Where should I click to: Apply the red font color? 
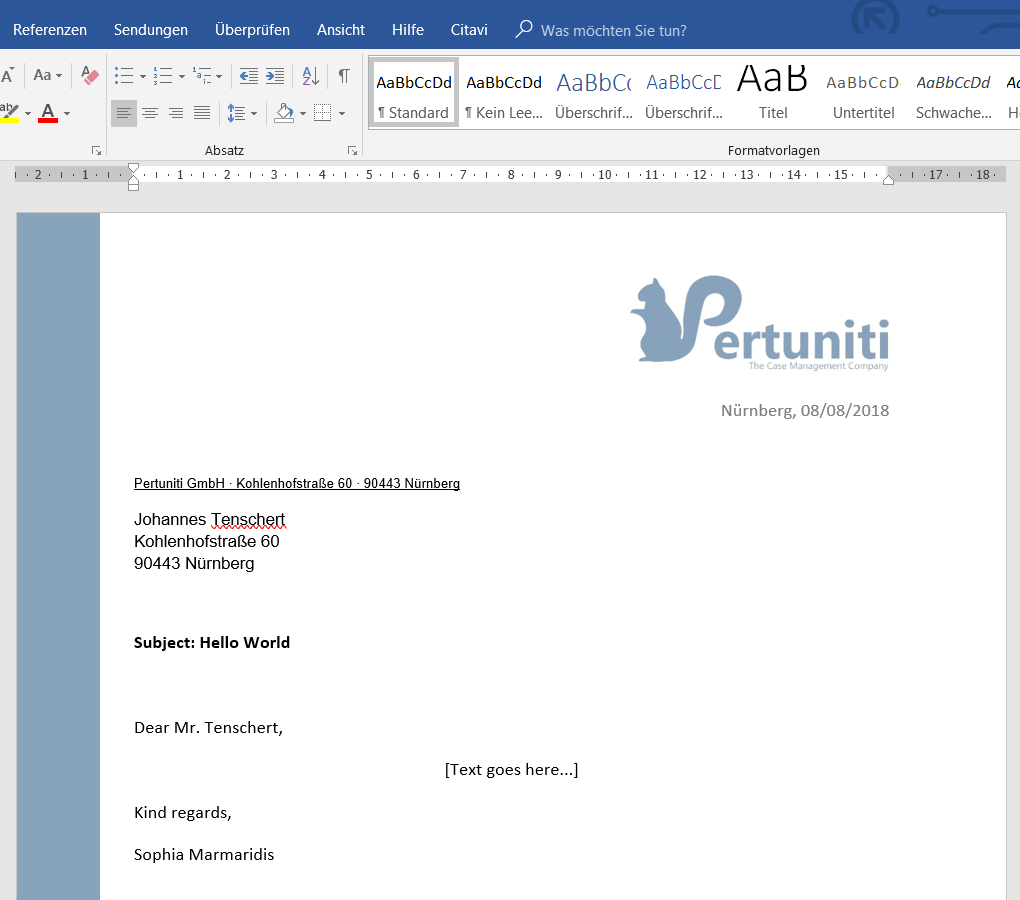[x=48, y=113]
